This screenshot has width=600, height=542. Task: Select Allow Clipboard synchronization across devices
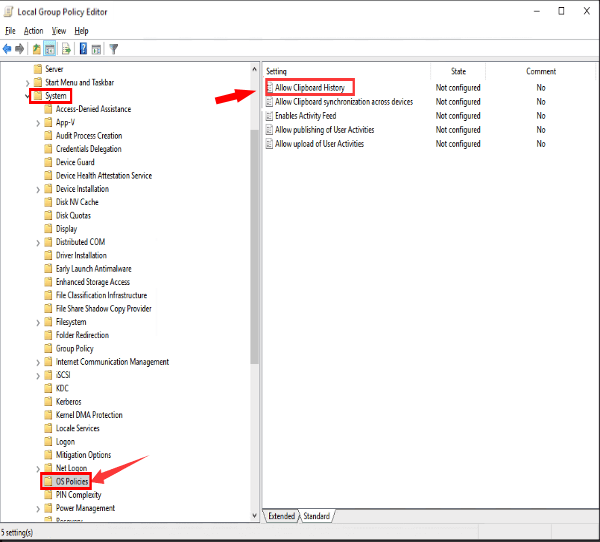click(x=344, y=102)
